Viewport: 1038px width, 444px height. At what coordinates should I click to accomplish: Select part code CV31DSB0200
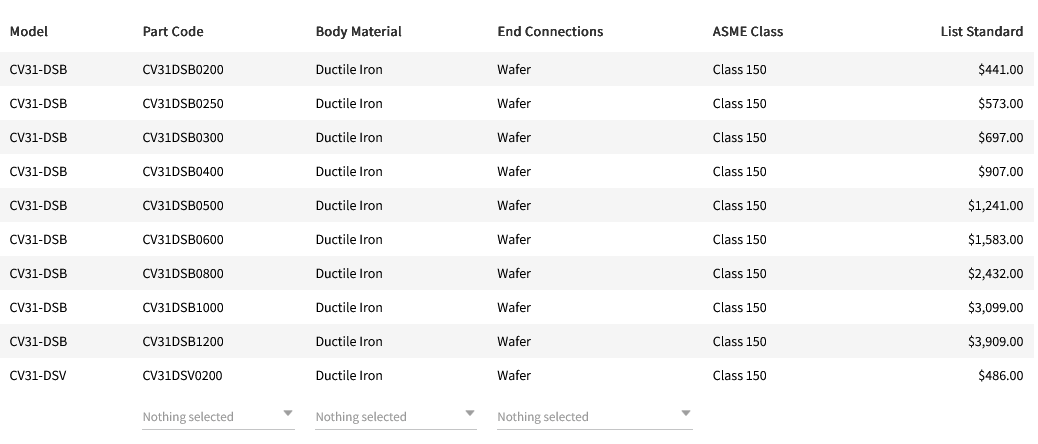(183, 70)
